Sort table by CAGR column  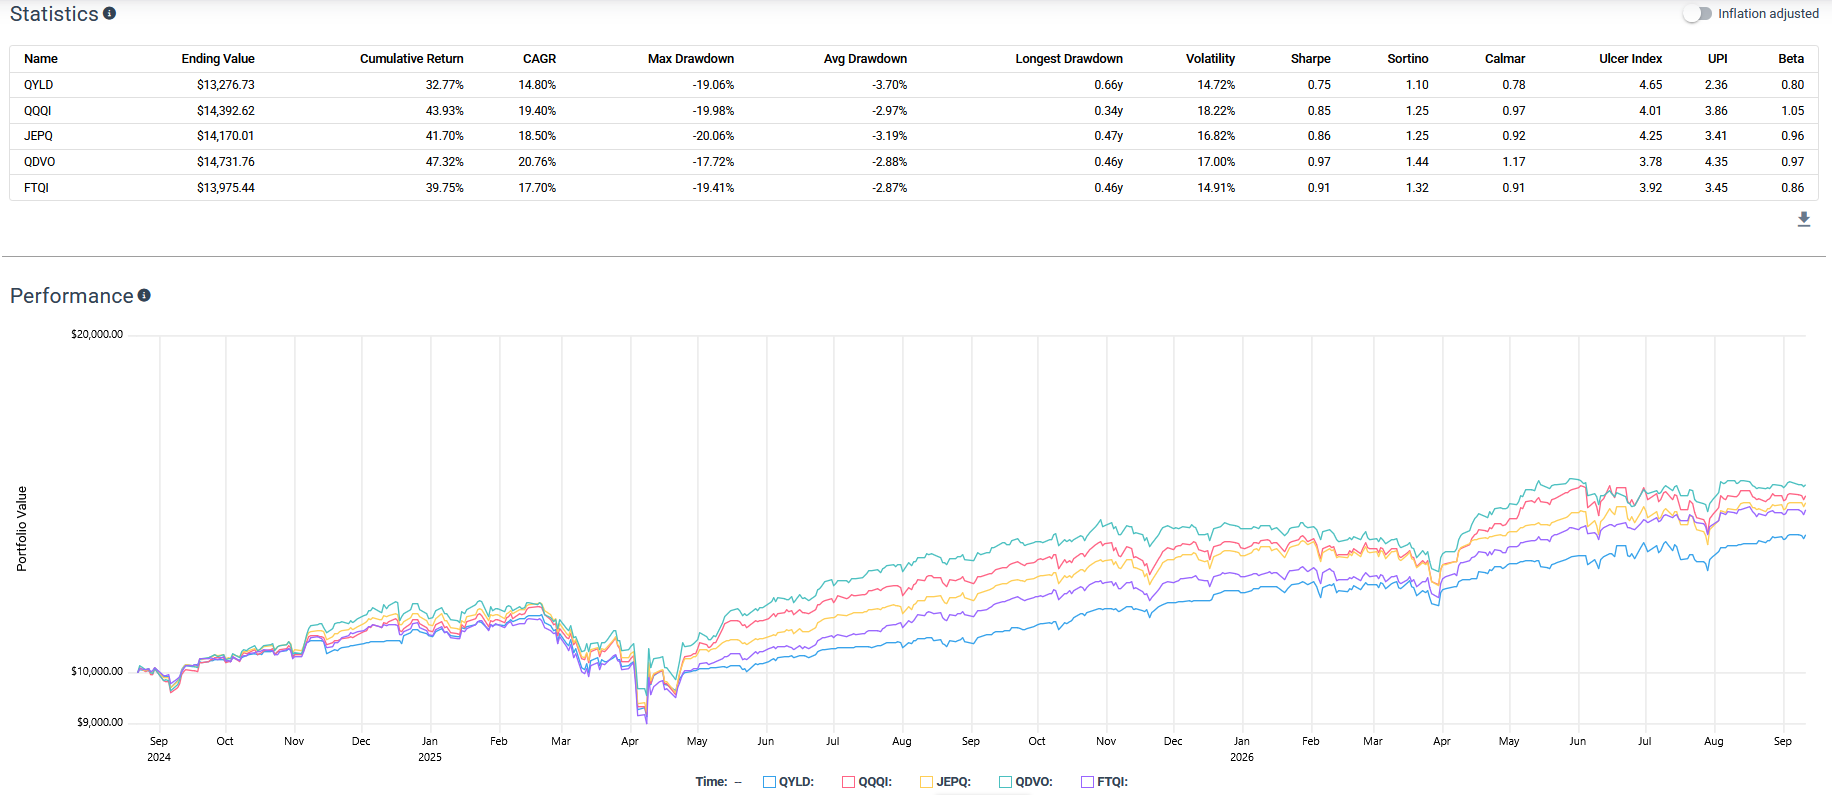(x=539, y=59)
